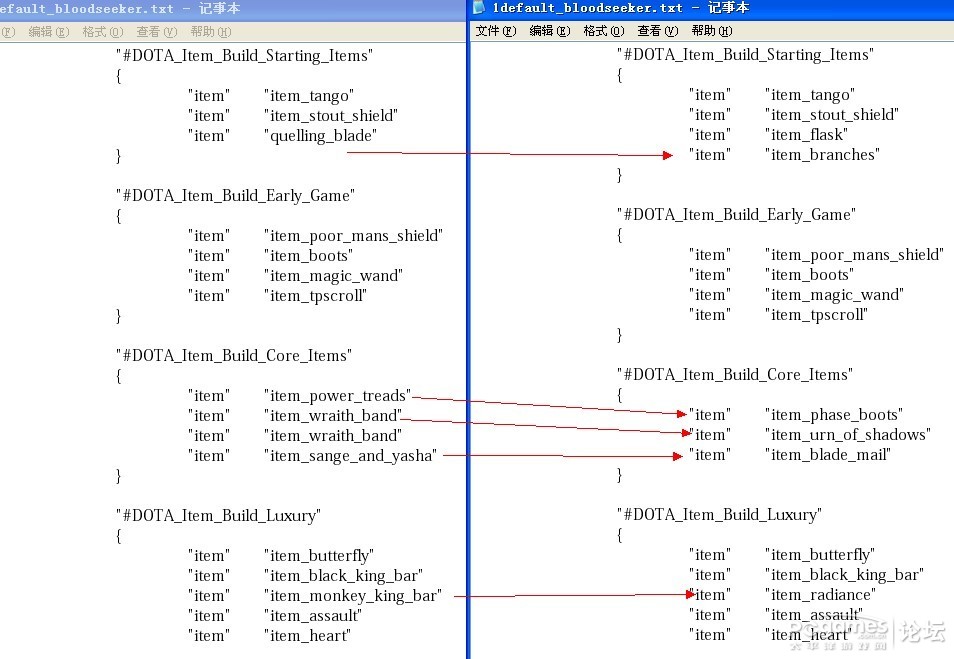Click "item_tpscroll" in the left window
The image size is (954, 659).
click(x=316, y=296)
